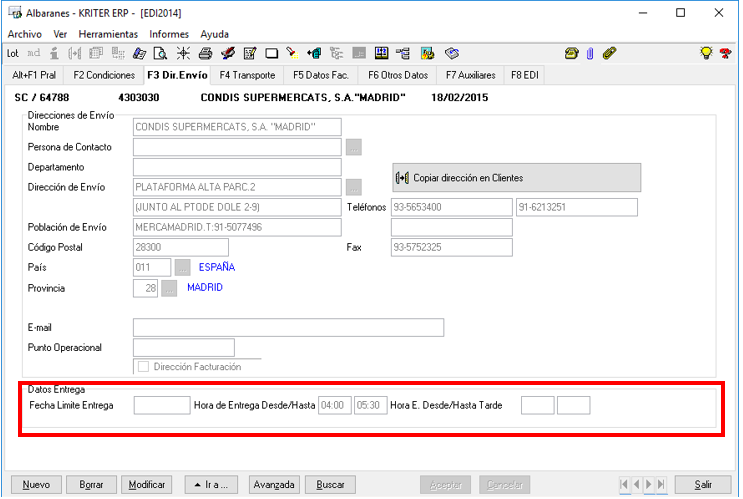Toggle the Dirección Facturación checkbox
Image resolution: width=743 pixels, height=499 pixels.
(x=143, y=367)
